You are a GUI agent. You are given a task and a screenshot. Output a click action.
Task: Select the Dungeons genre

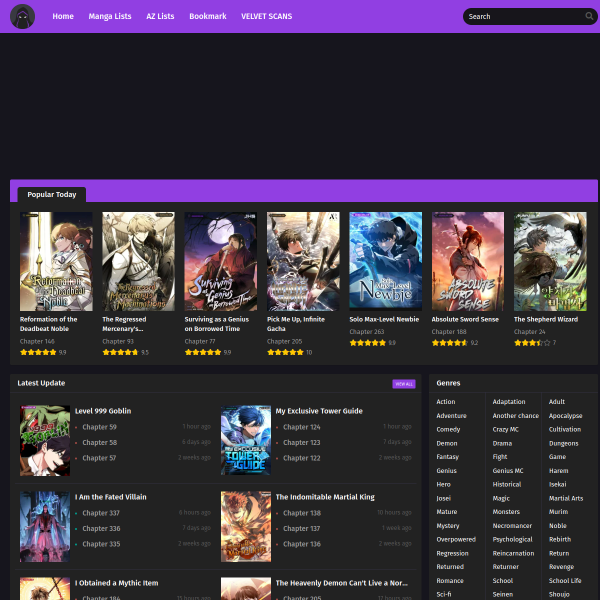click(564, 443)
